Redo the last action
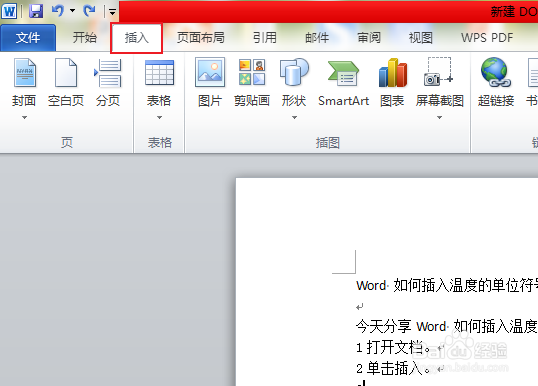Screen dimensions: 538x386 click(x=89, y=11)
